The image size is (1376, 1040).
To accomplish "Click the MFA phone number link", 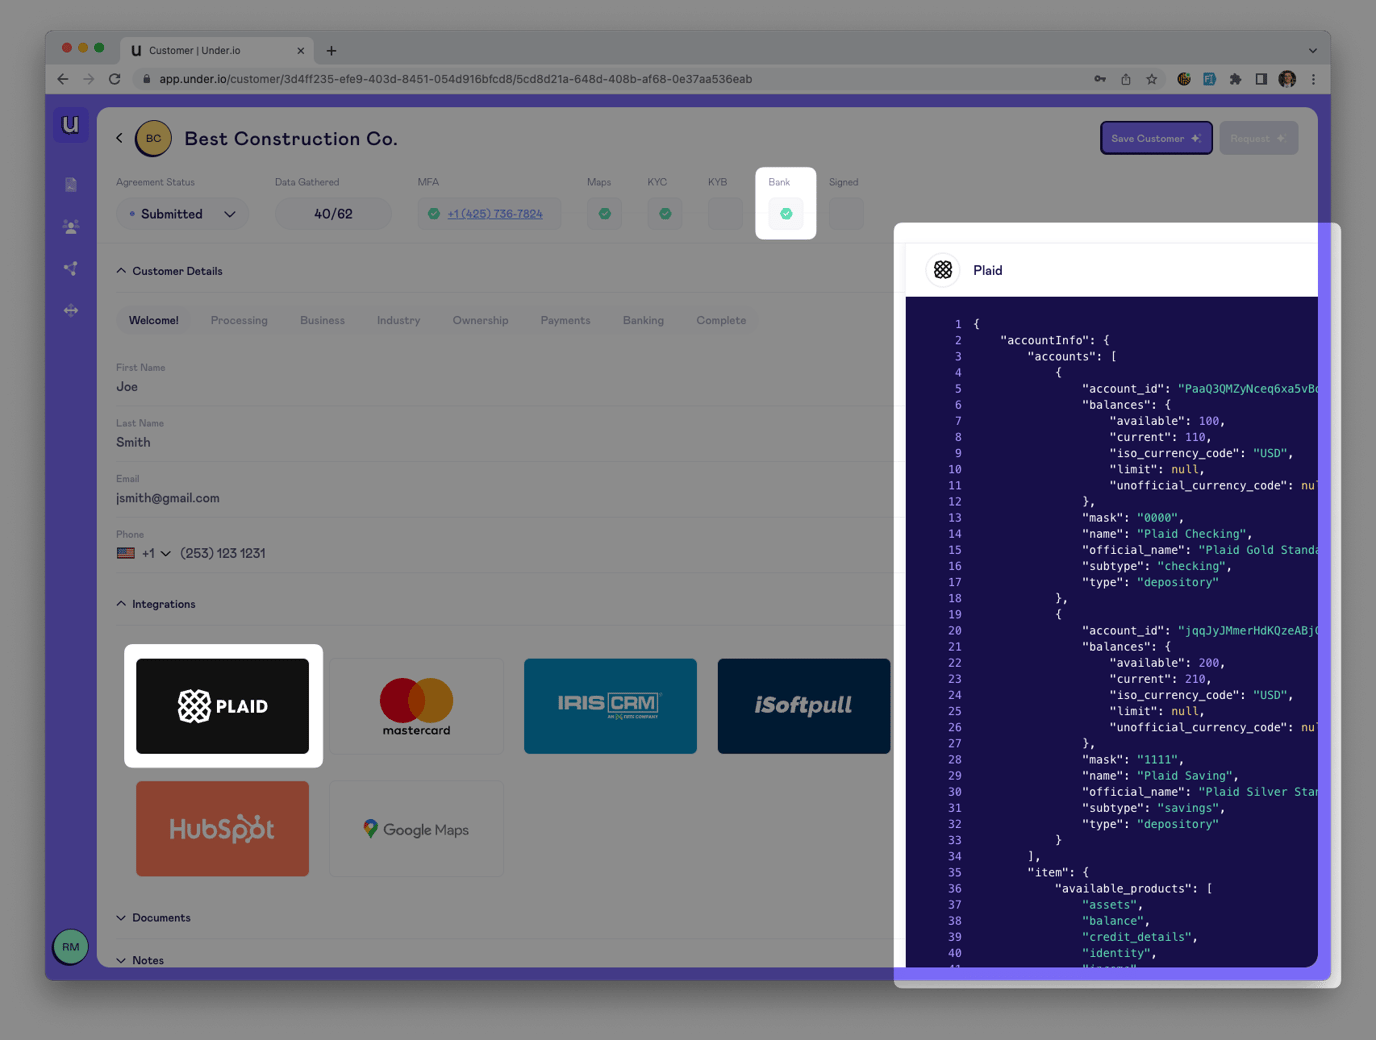I will [495, 214].
